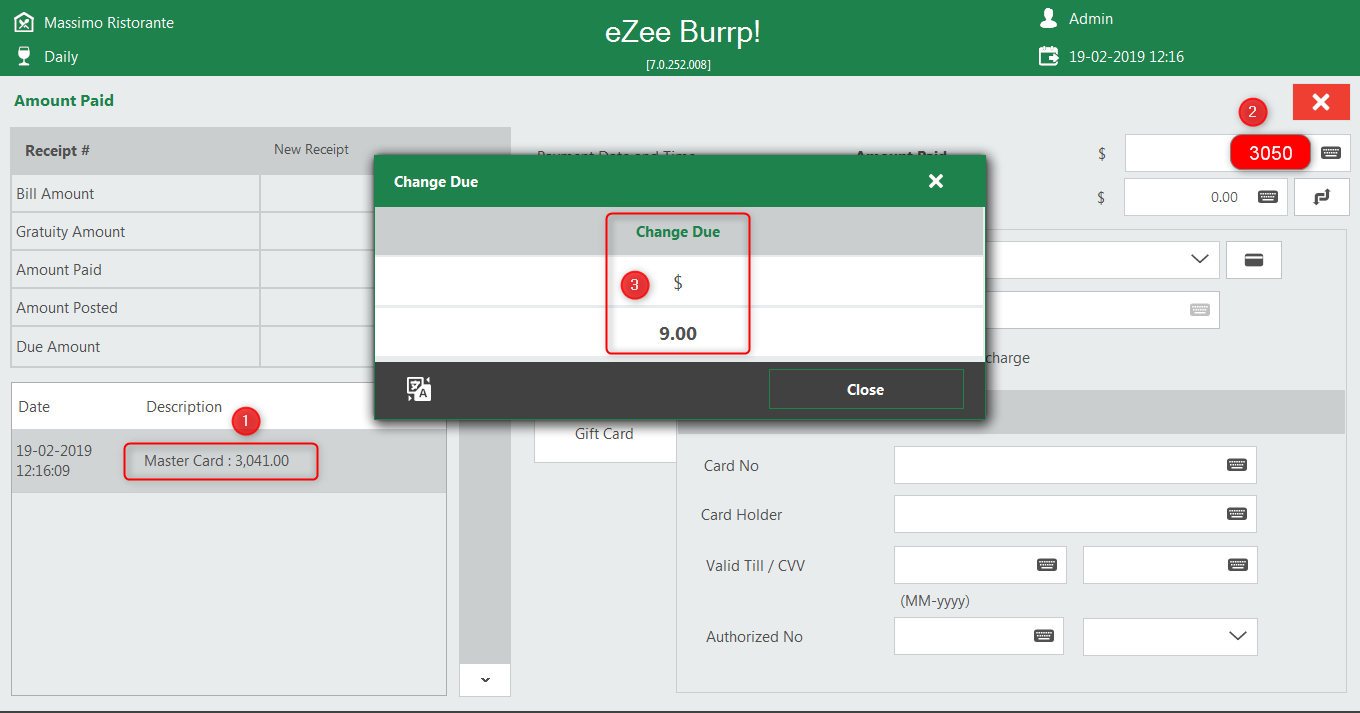Click the New Receipt label
This screenshot has height=713, width=1360.
pos(312,149)
